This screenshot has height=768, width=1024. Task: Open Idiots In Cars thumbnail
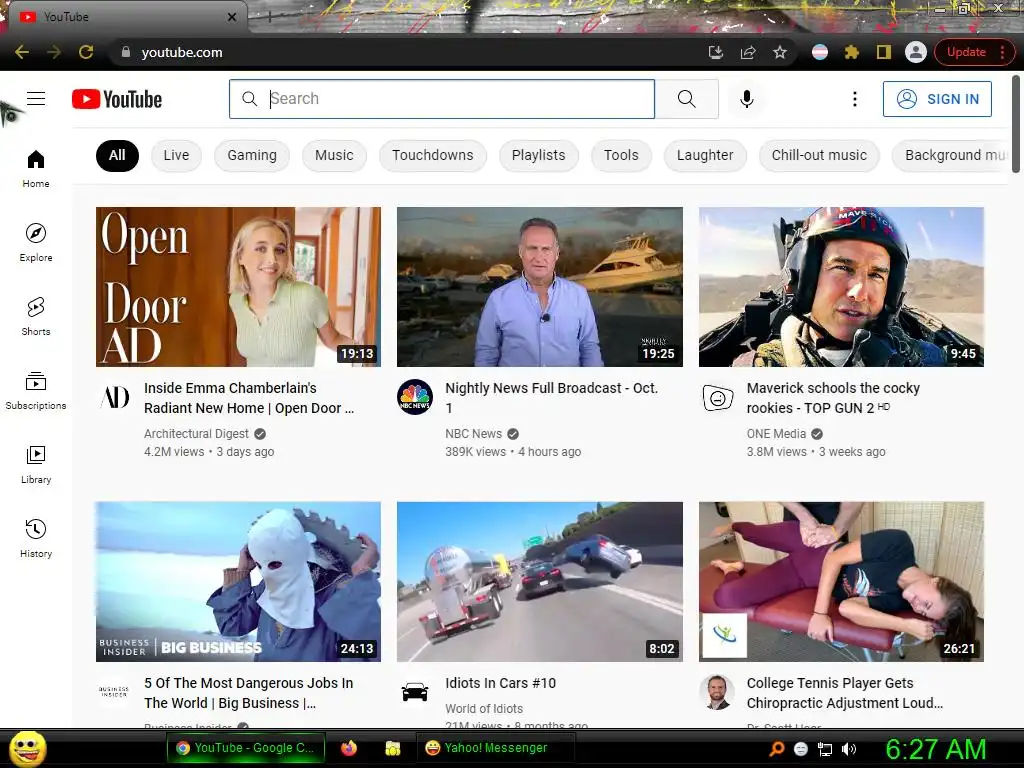pyautogui.click(x=539, y=581)
